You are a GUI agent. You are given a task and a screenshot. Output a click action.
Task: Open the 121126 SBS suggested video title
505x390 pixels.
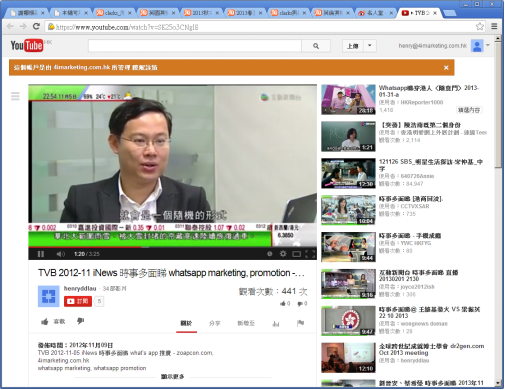pyautogui.click(x=430, y=165)
